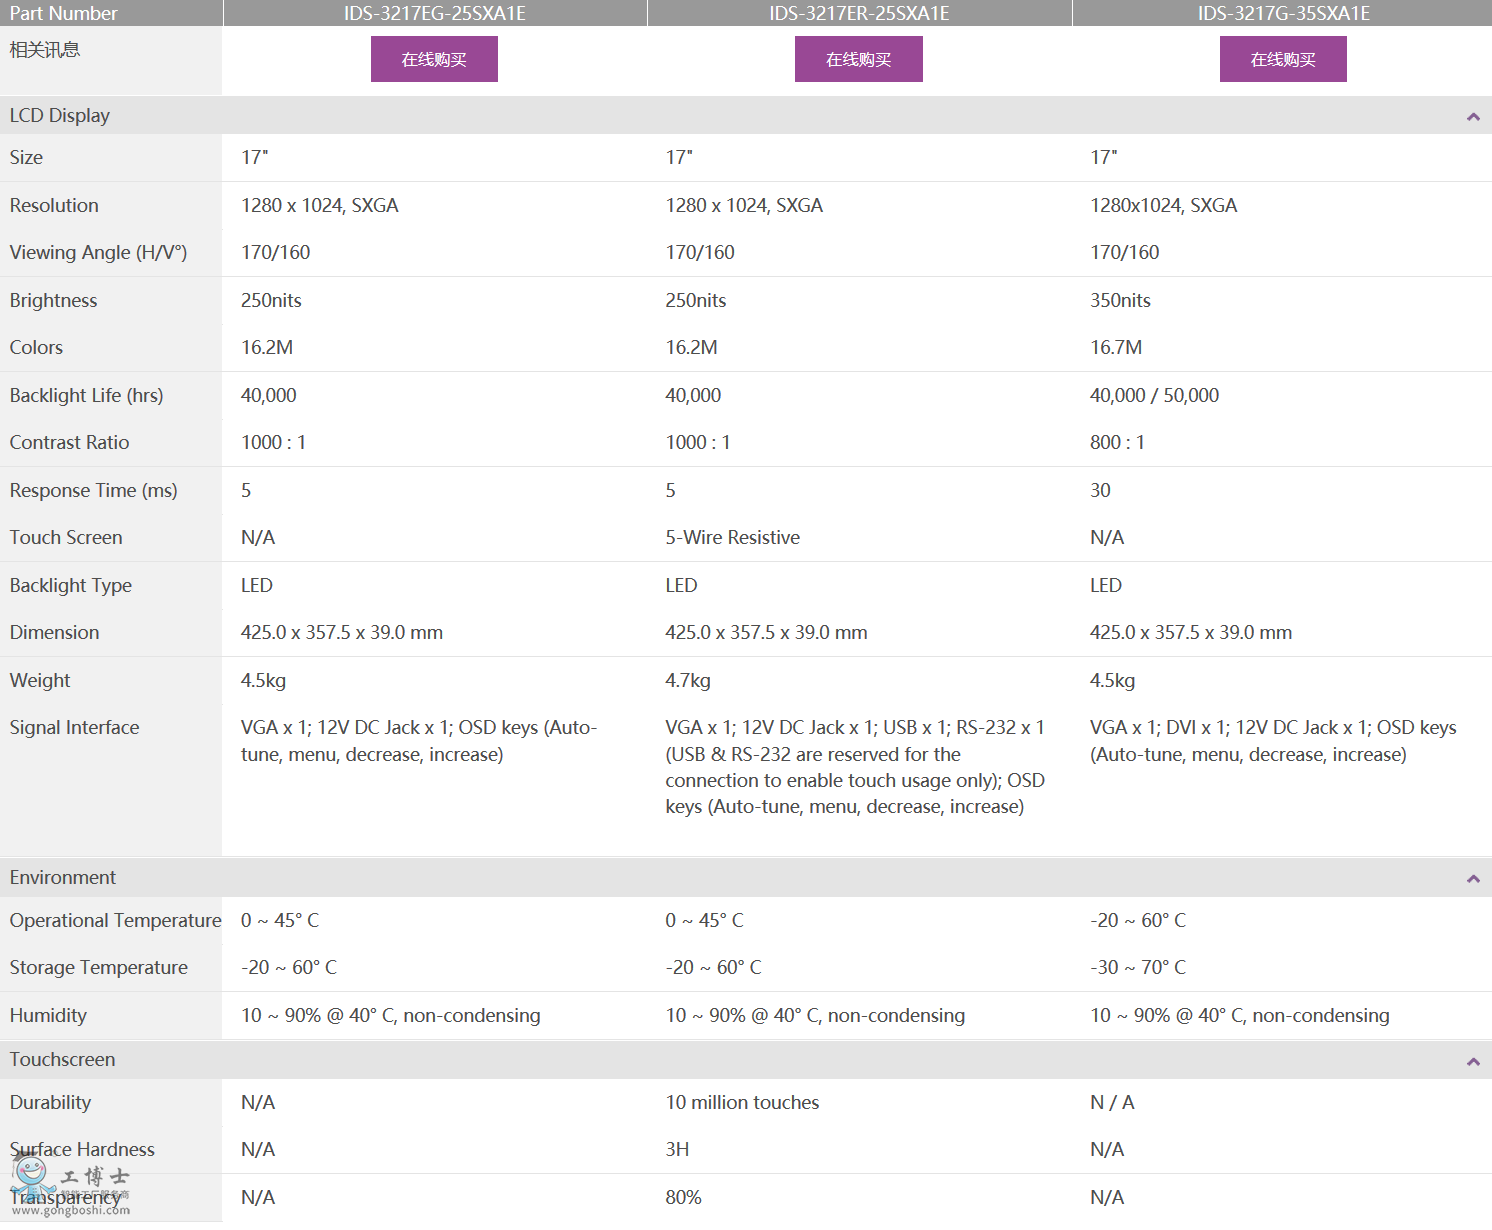Click the 350nits brightness value

pos(1120,301)
